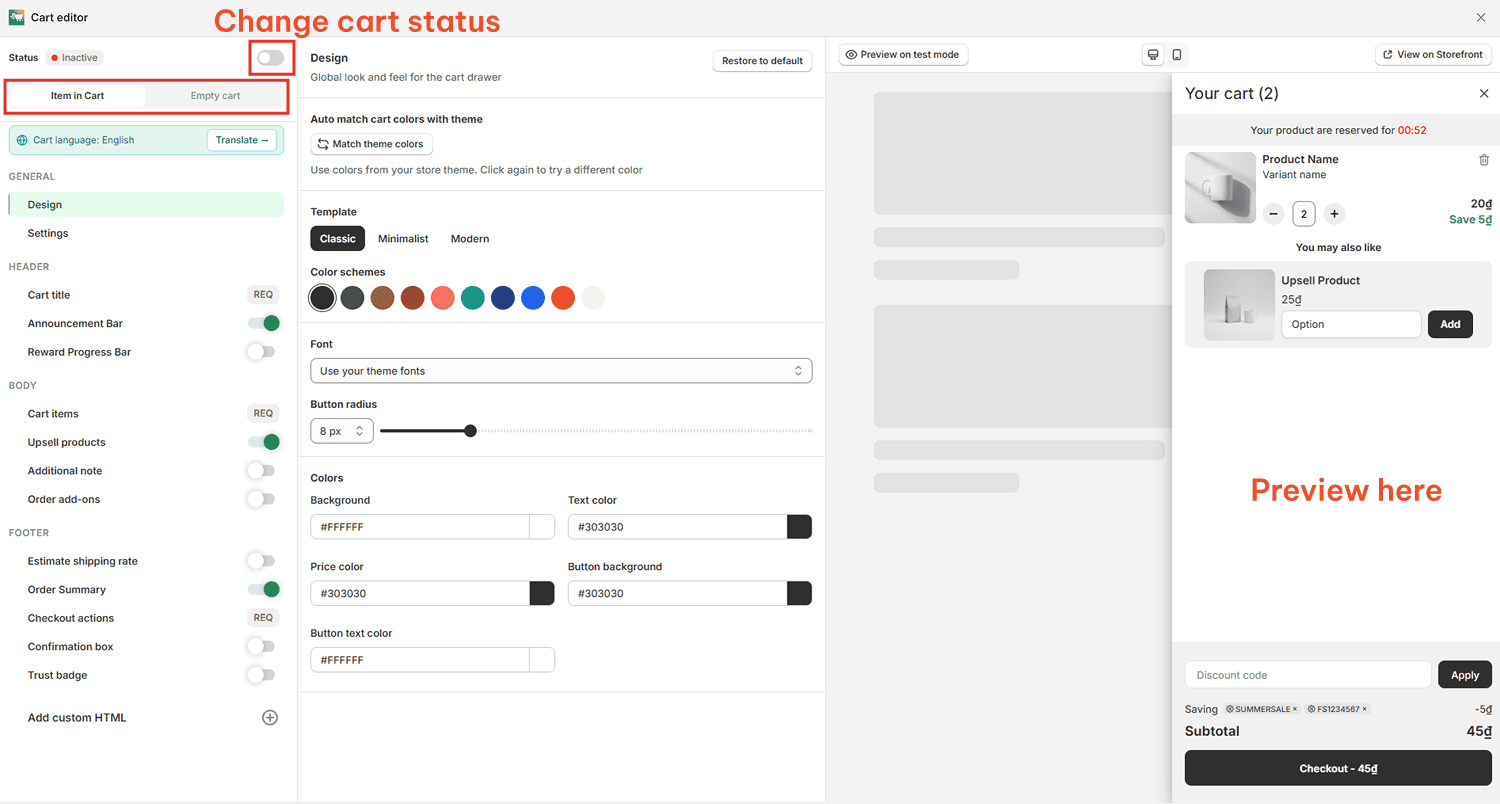Viewport: 1500px width, 804px height.
Task: Click Add for the Upsell Product
Action: click(x=1450, y=324)
